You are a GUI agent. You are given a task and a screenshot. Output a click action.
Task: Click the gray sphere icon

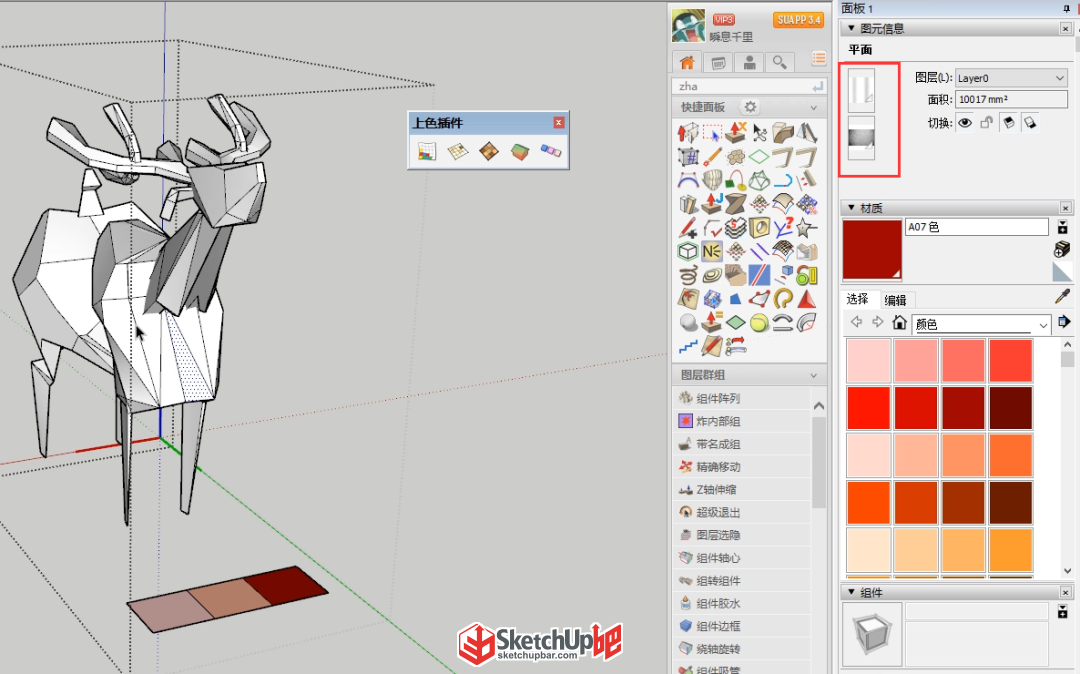point(688,322)
